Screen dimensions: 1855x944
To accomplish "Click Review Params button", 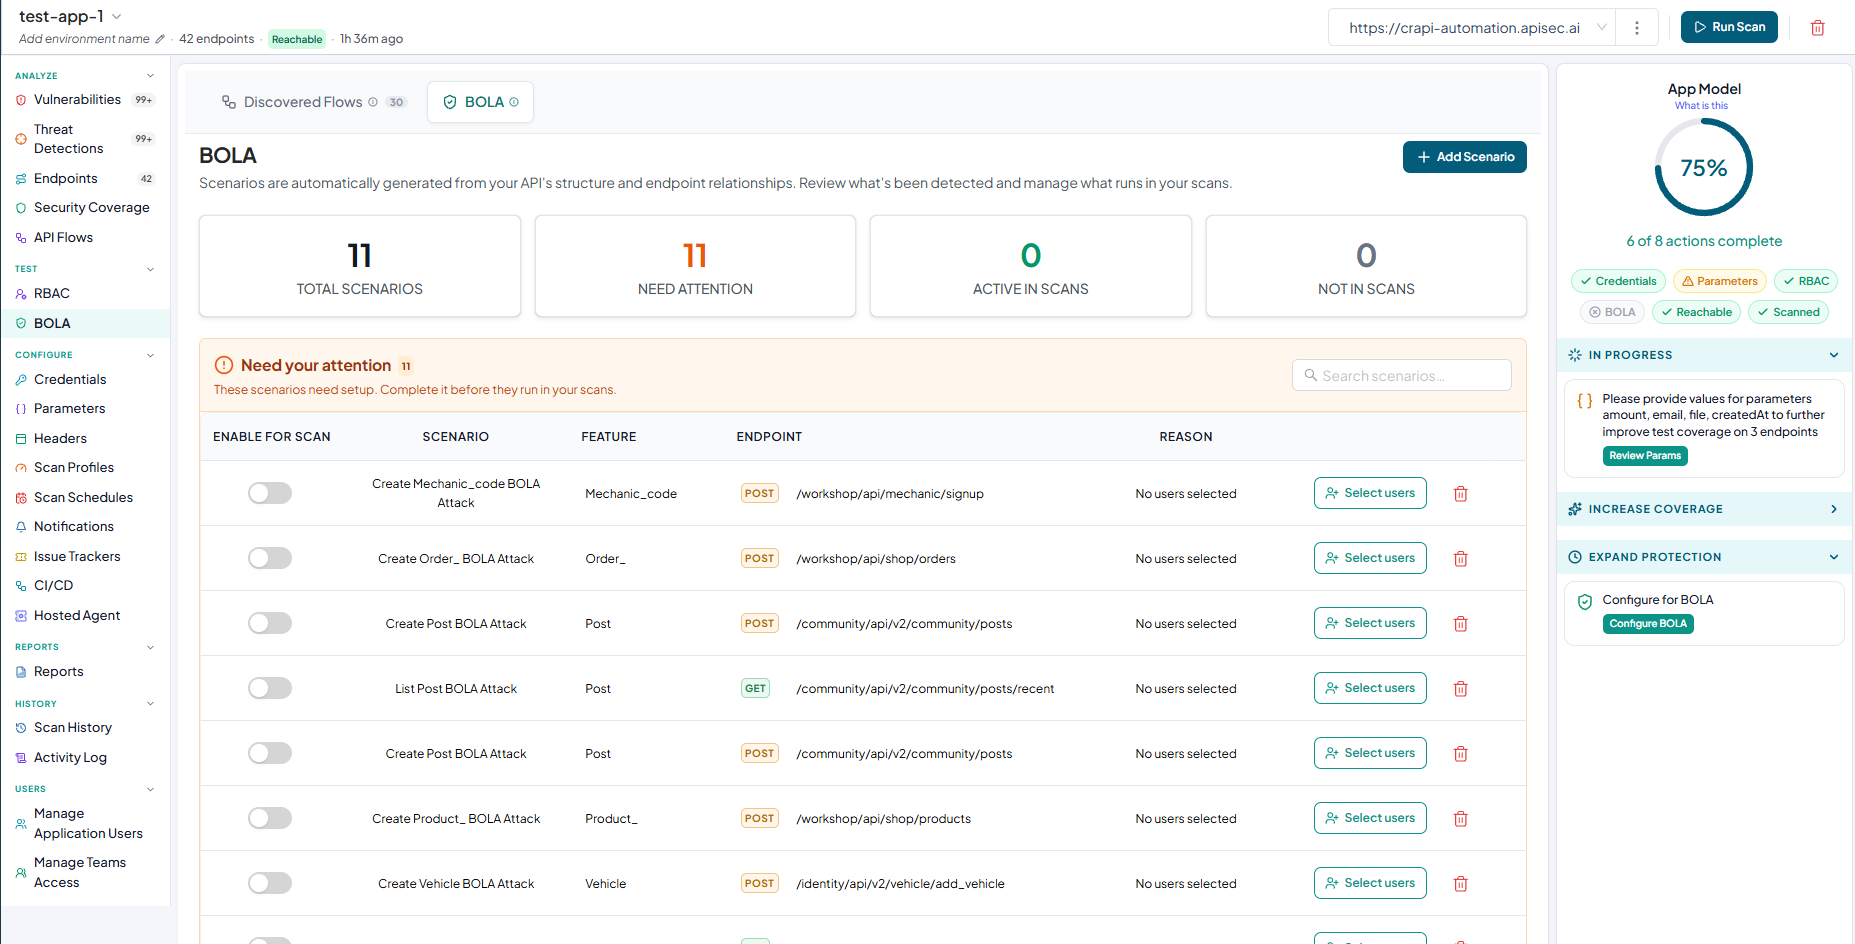I will coord(1645,456).
